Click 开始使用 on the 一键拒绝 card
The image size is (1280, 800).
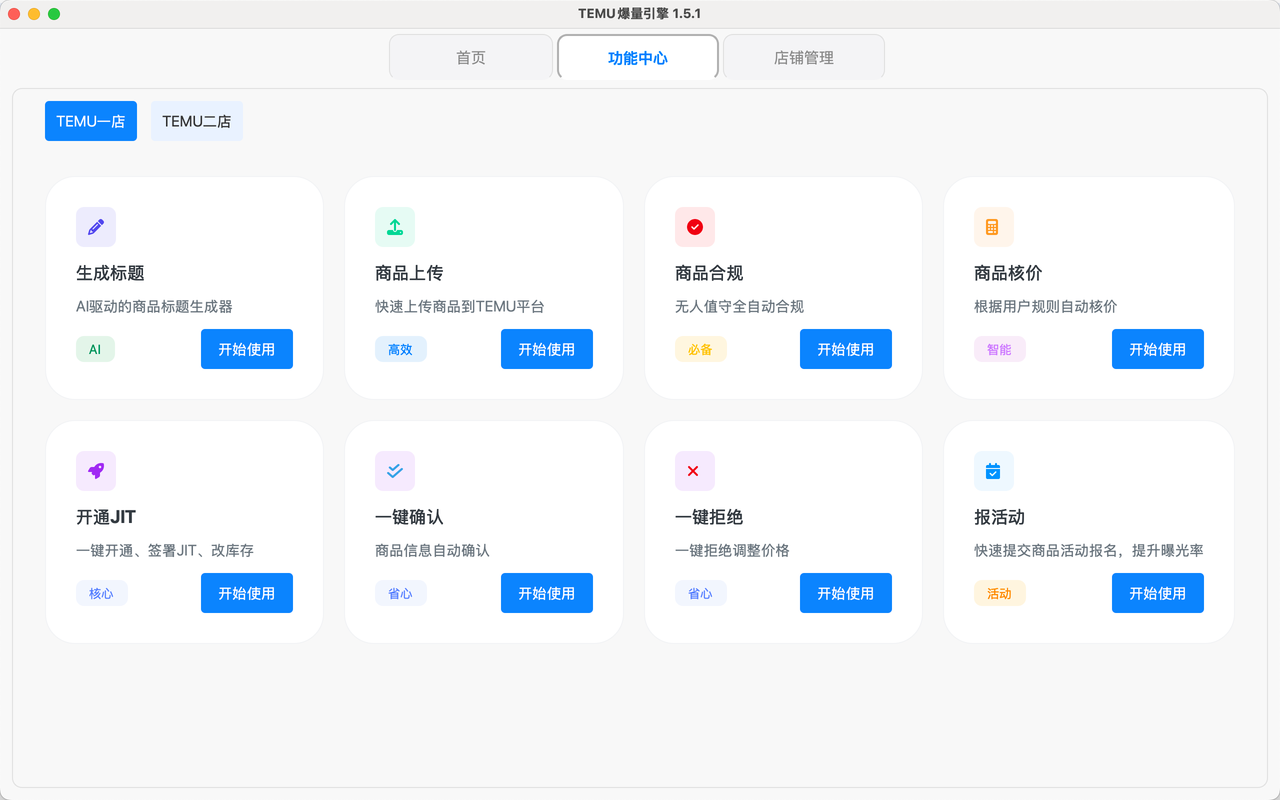(846, 593)
